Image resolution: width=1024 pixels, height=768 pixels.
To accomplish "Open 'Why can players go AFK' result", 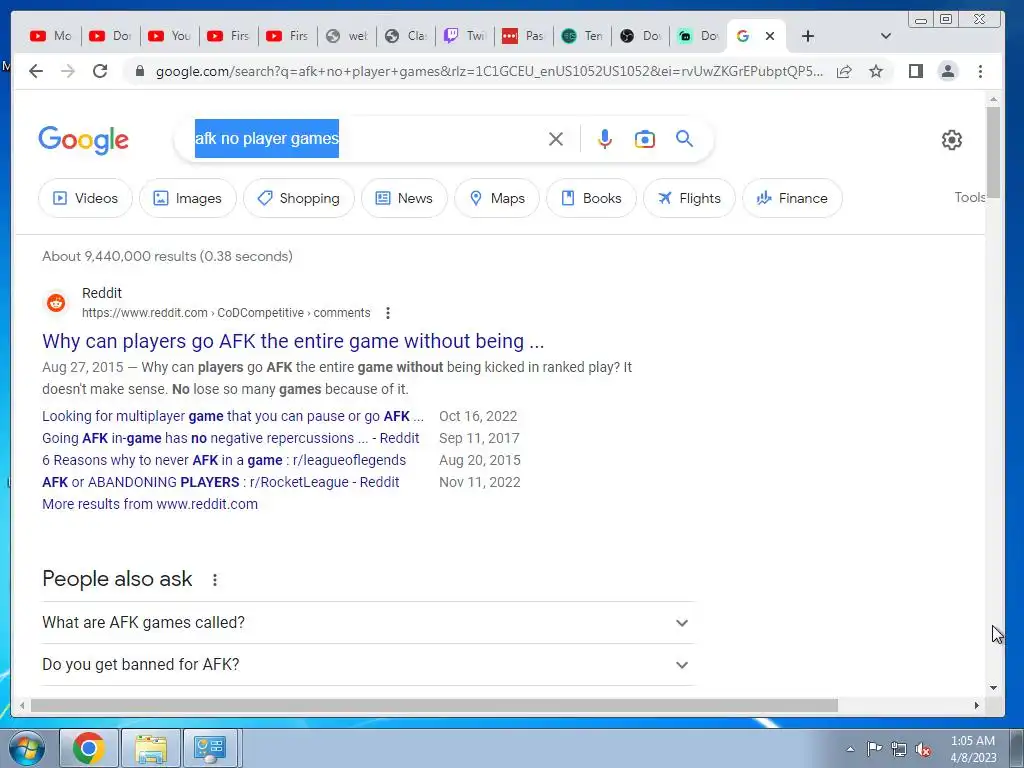I will [293, 341].
